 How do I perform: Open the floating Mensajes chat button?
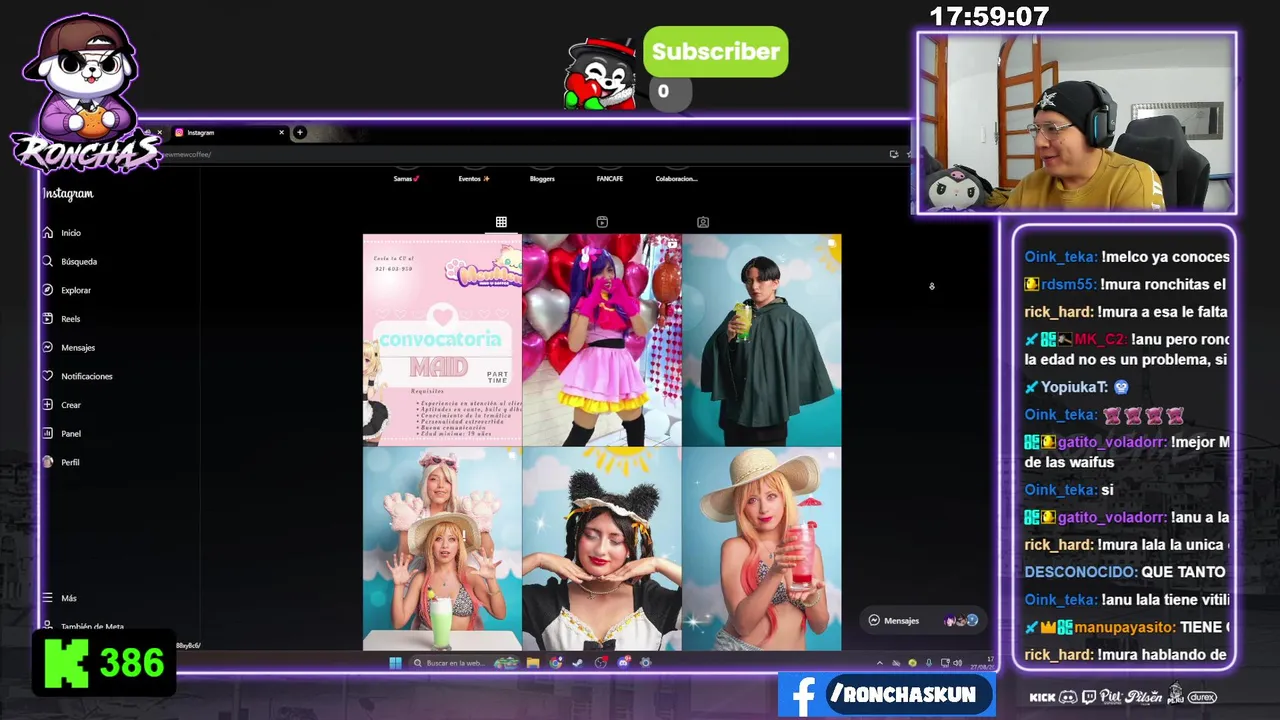tap(922, 621)
